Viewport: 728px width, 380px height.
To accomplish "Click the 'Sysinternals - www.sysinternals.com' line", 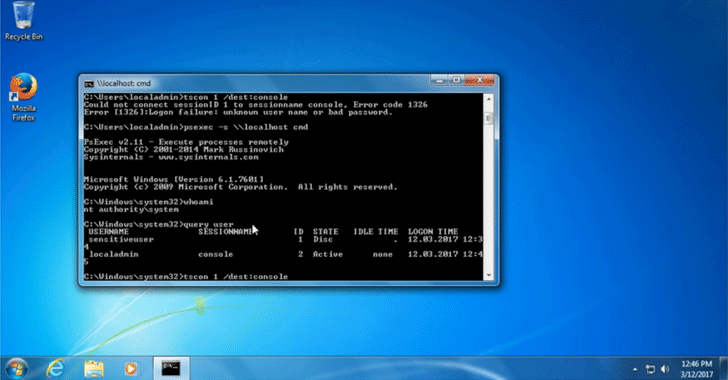I will coord(171,157).
